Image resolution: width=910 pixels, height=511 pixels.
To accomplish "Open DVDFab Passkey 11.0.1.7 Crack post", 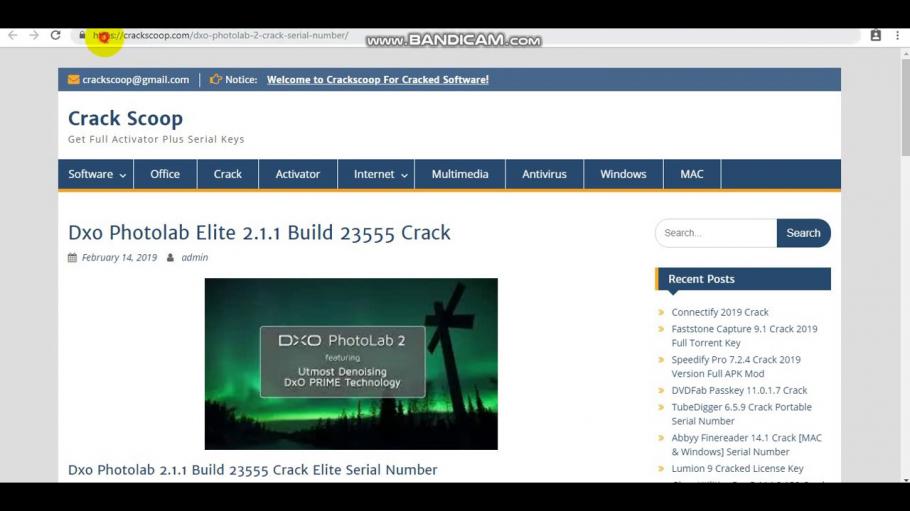I will [x=739, y=390].
